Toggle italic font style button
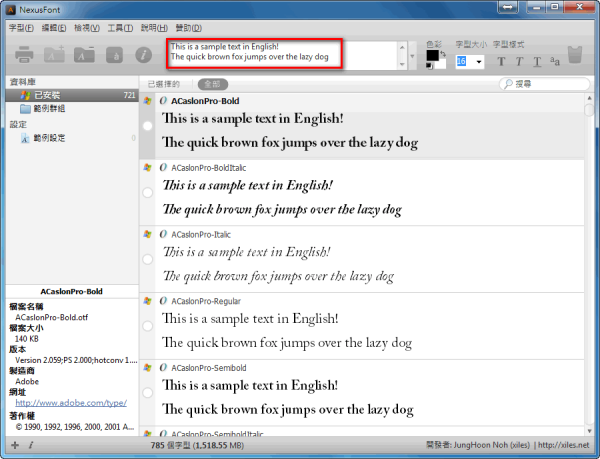 [520, 62]
